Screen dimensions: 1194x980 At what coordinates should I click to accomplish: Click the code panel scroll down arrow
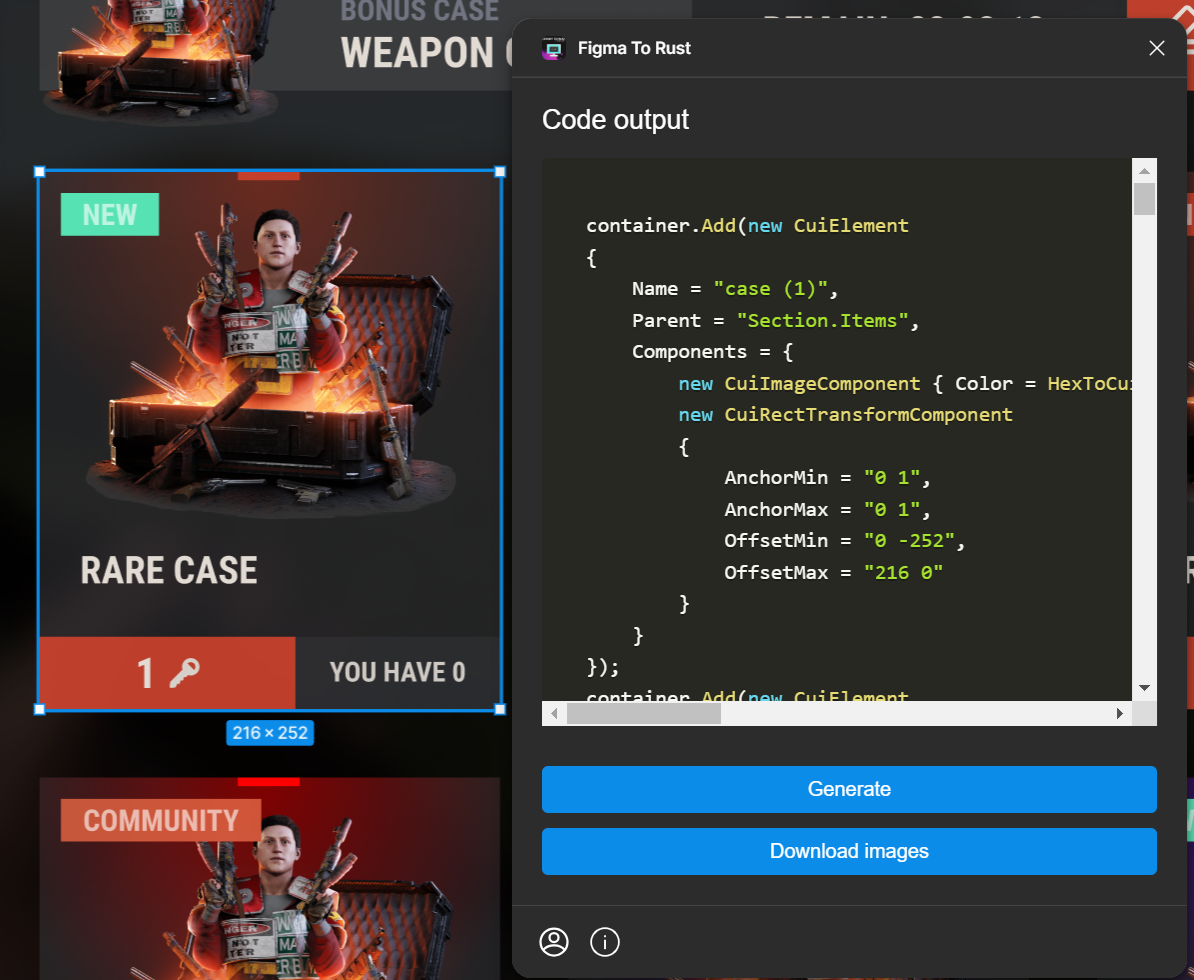[x=1145, y=688]
